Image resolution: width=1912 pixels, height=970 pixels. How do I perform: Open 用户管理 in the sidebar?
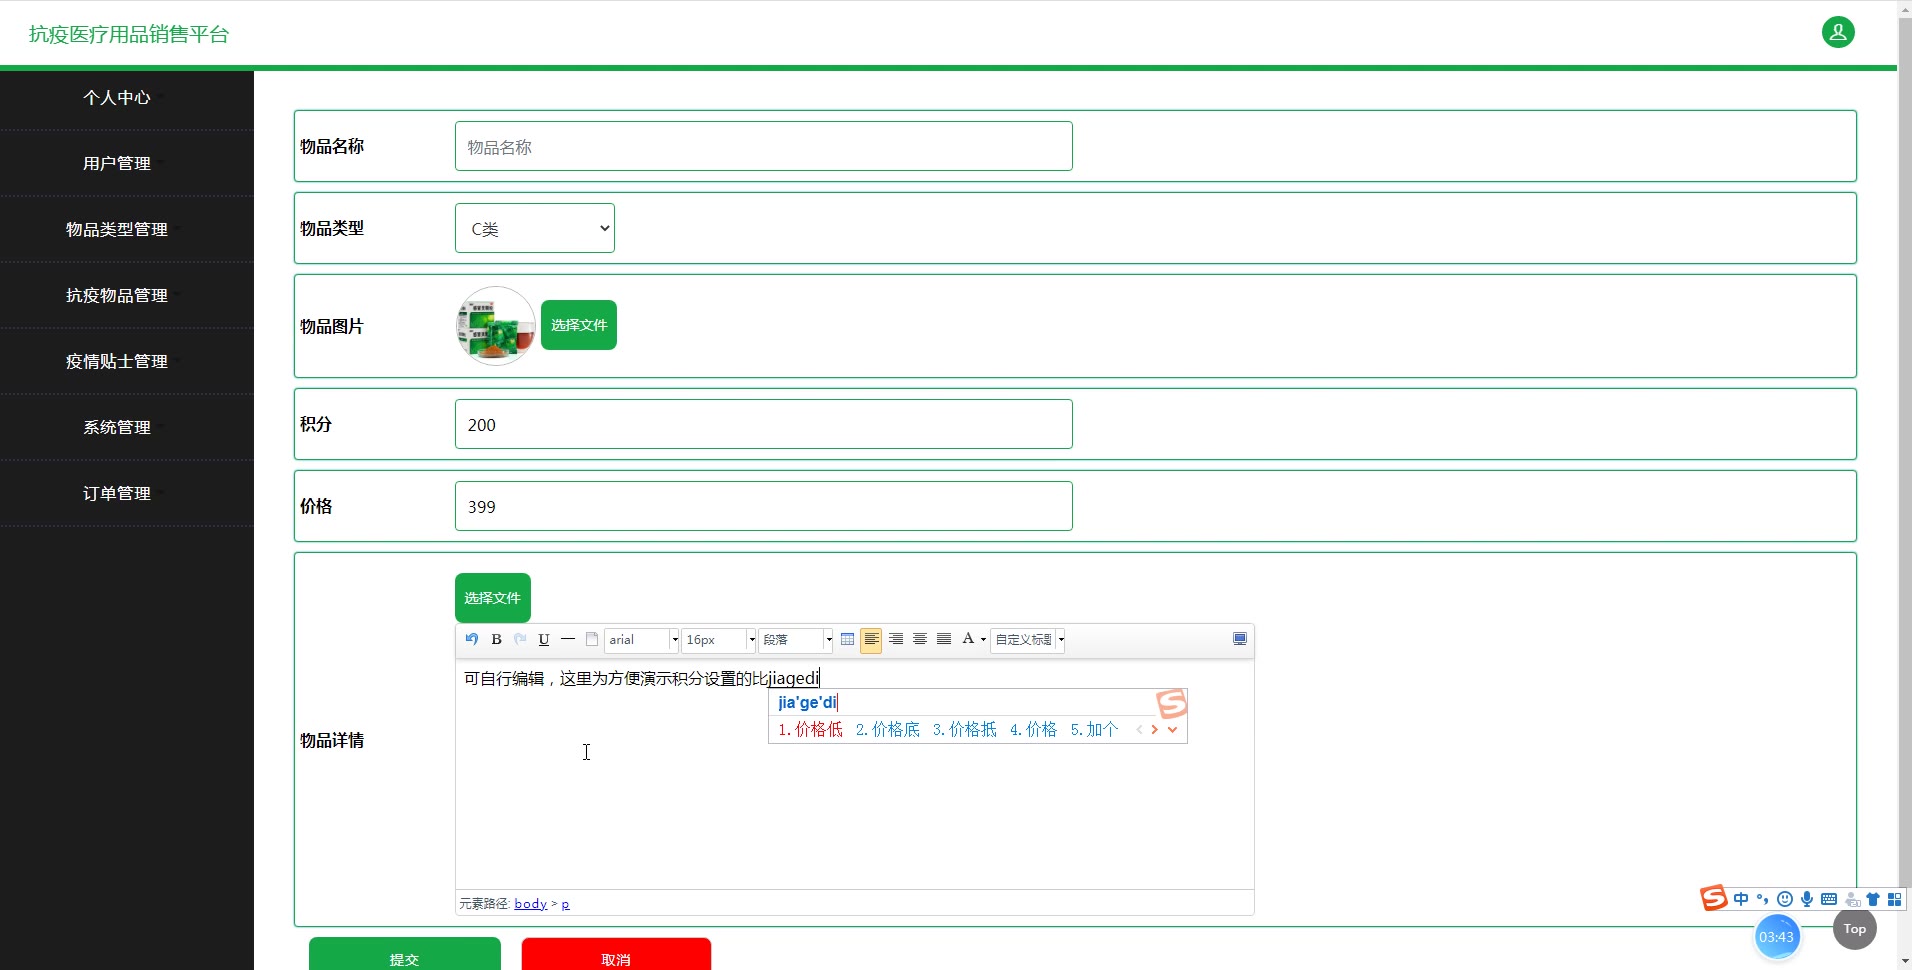pos(117,163)
